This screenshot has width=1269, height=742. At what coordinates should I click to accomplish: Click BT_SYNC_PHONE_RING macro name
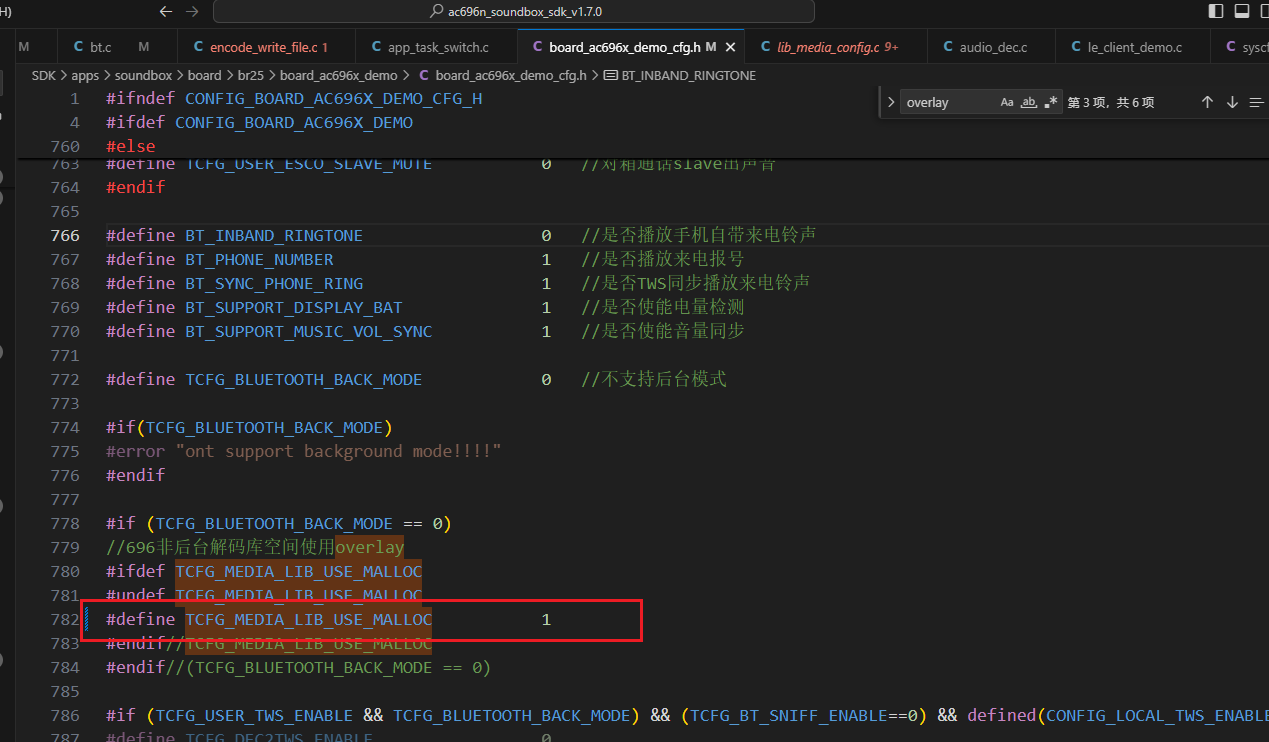coord(274,284)
